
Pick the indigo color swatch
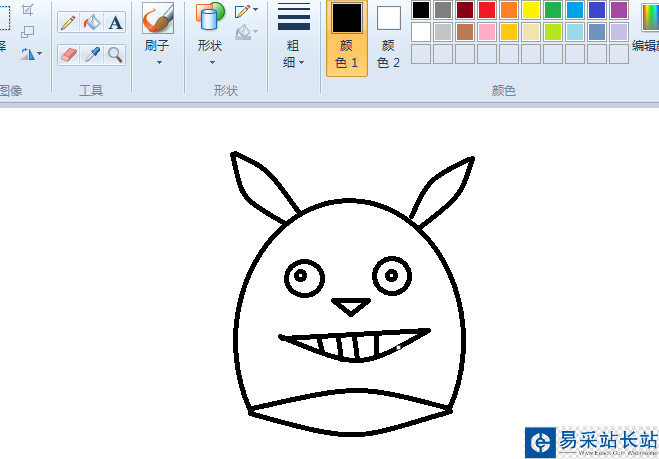pos(597,10)
